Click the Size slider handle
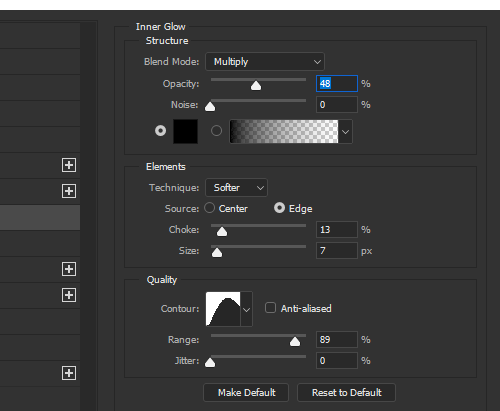Image resolution: width=500 pixels, height=411 pixels. pos(217,253)
